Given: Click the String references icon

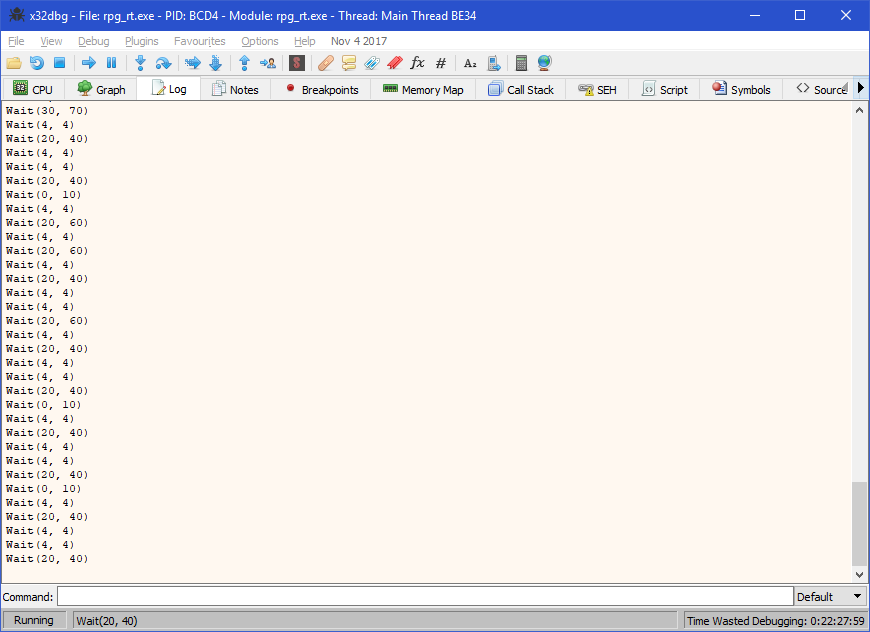Looking at the screenshot, I should (x=470, y=63).
